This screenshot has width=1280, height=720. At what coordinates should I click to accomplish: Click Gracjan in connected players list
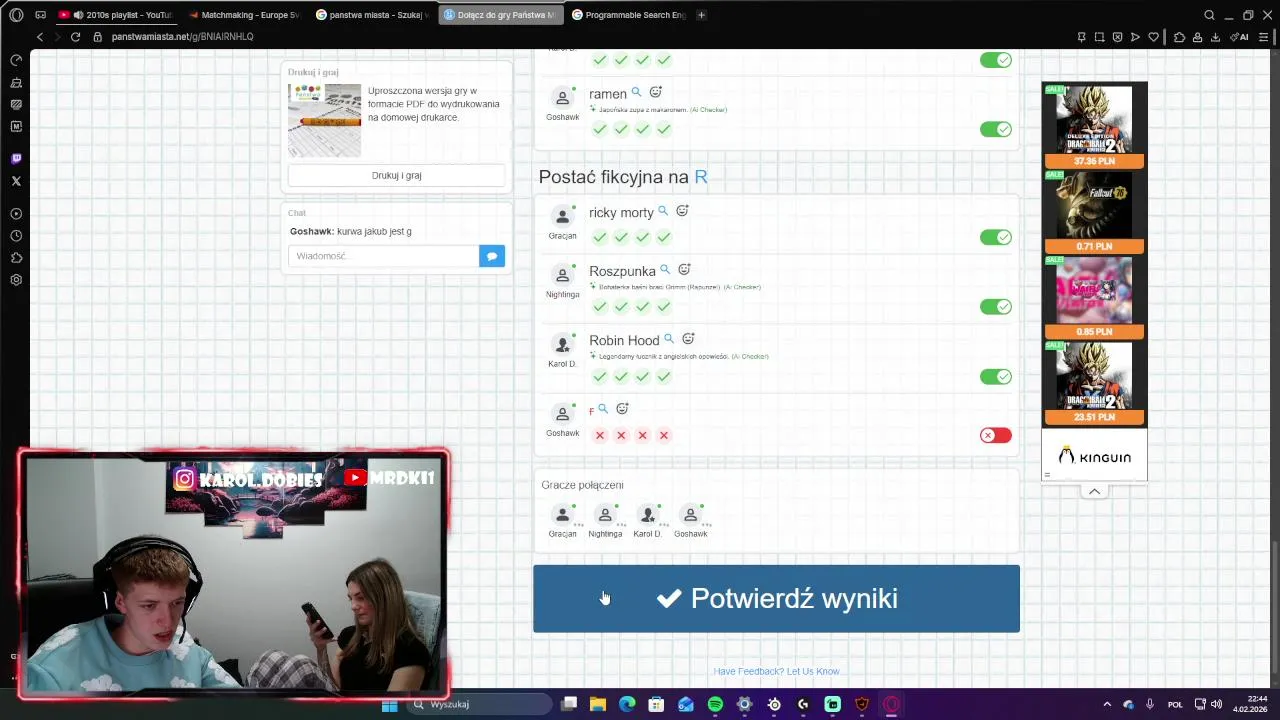tap(562, 521)
